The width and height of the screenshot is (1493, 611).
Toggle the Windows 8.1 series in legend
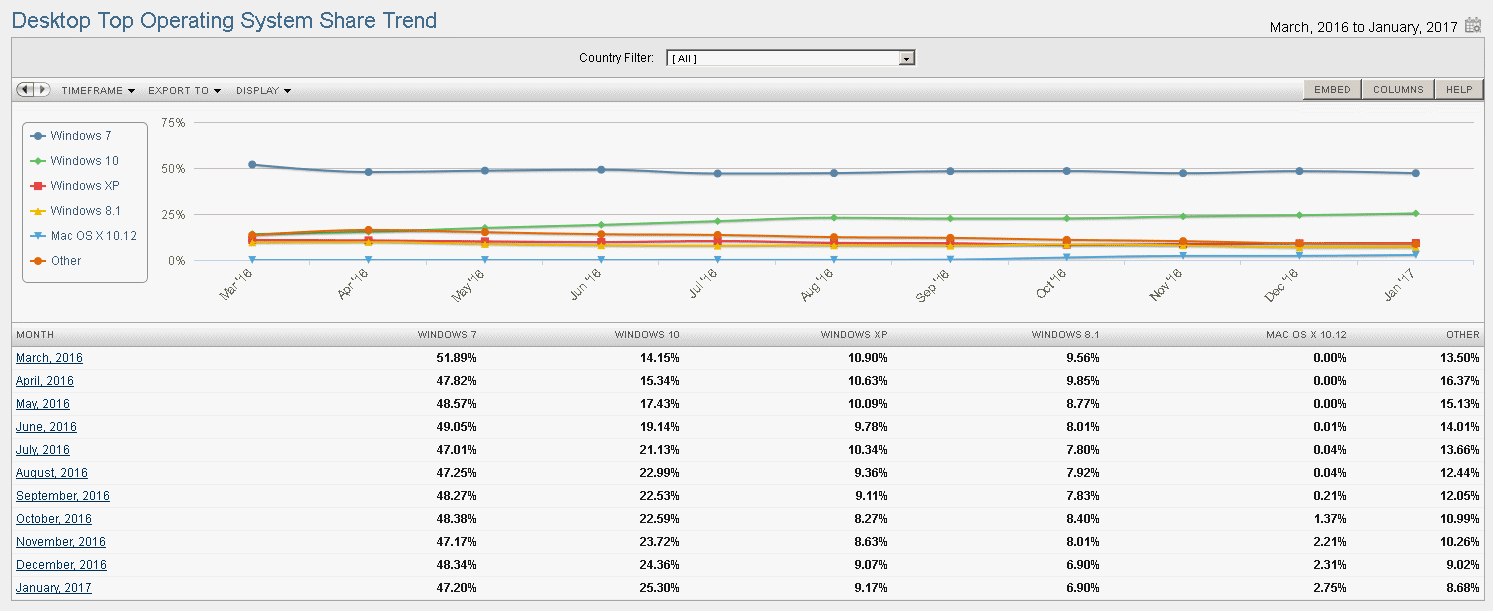75,211
